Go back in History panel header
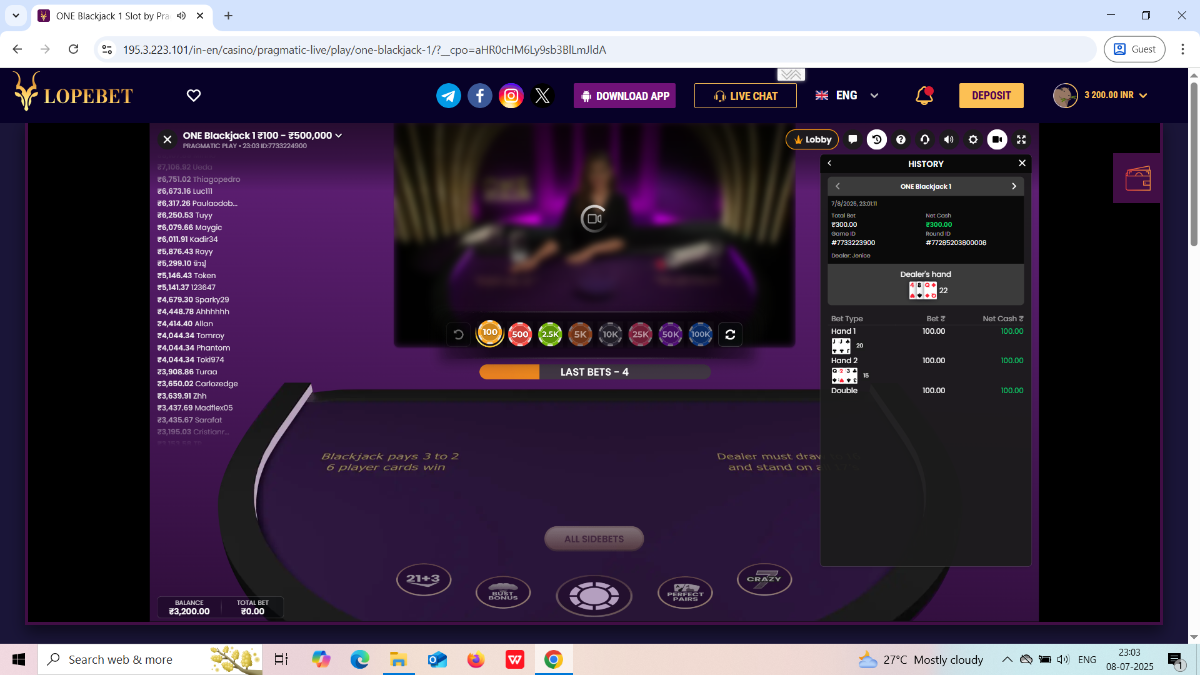The width and height of the screenshot is (1200, 675). click(x=830, y=163)
